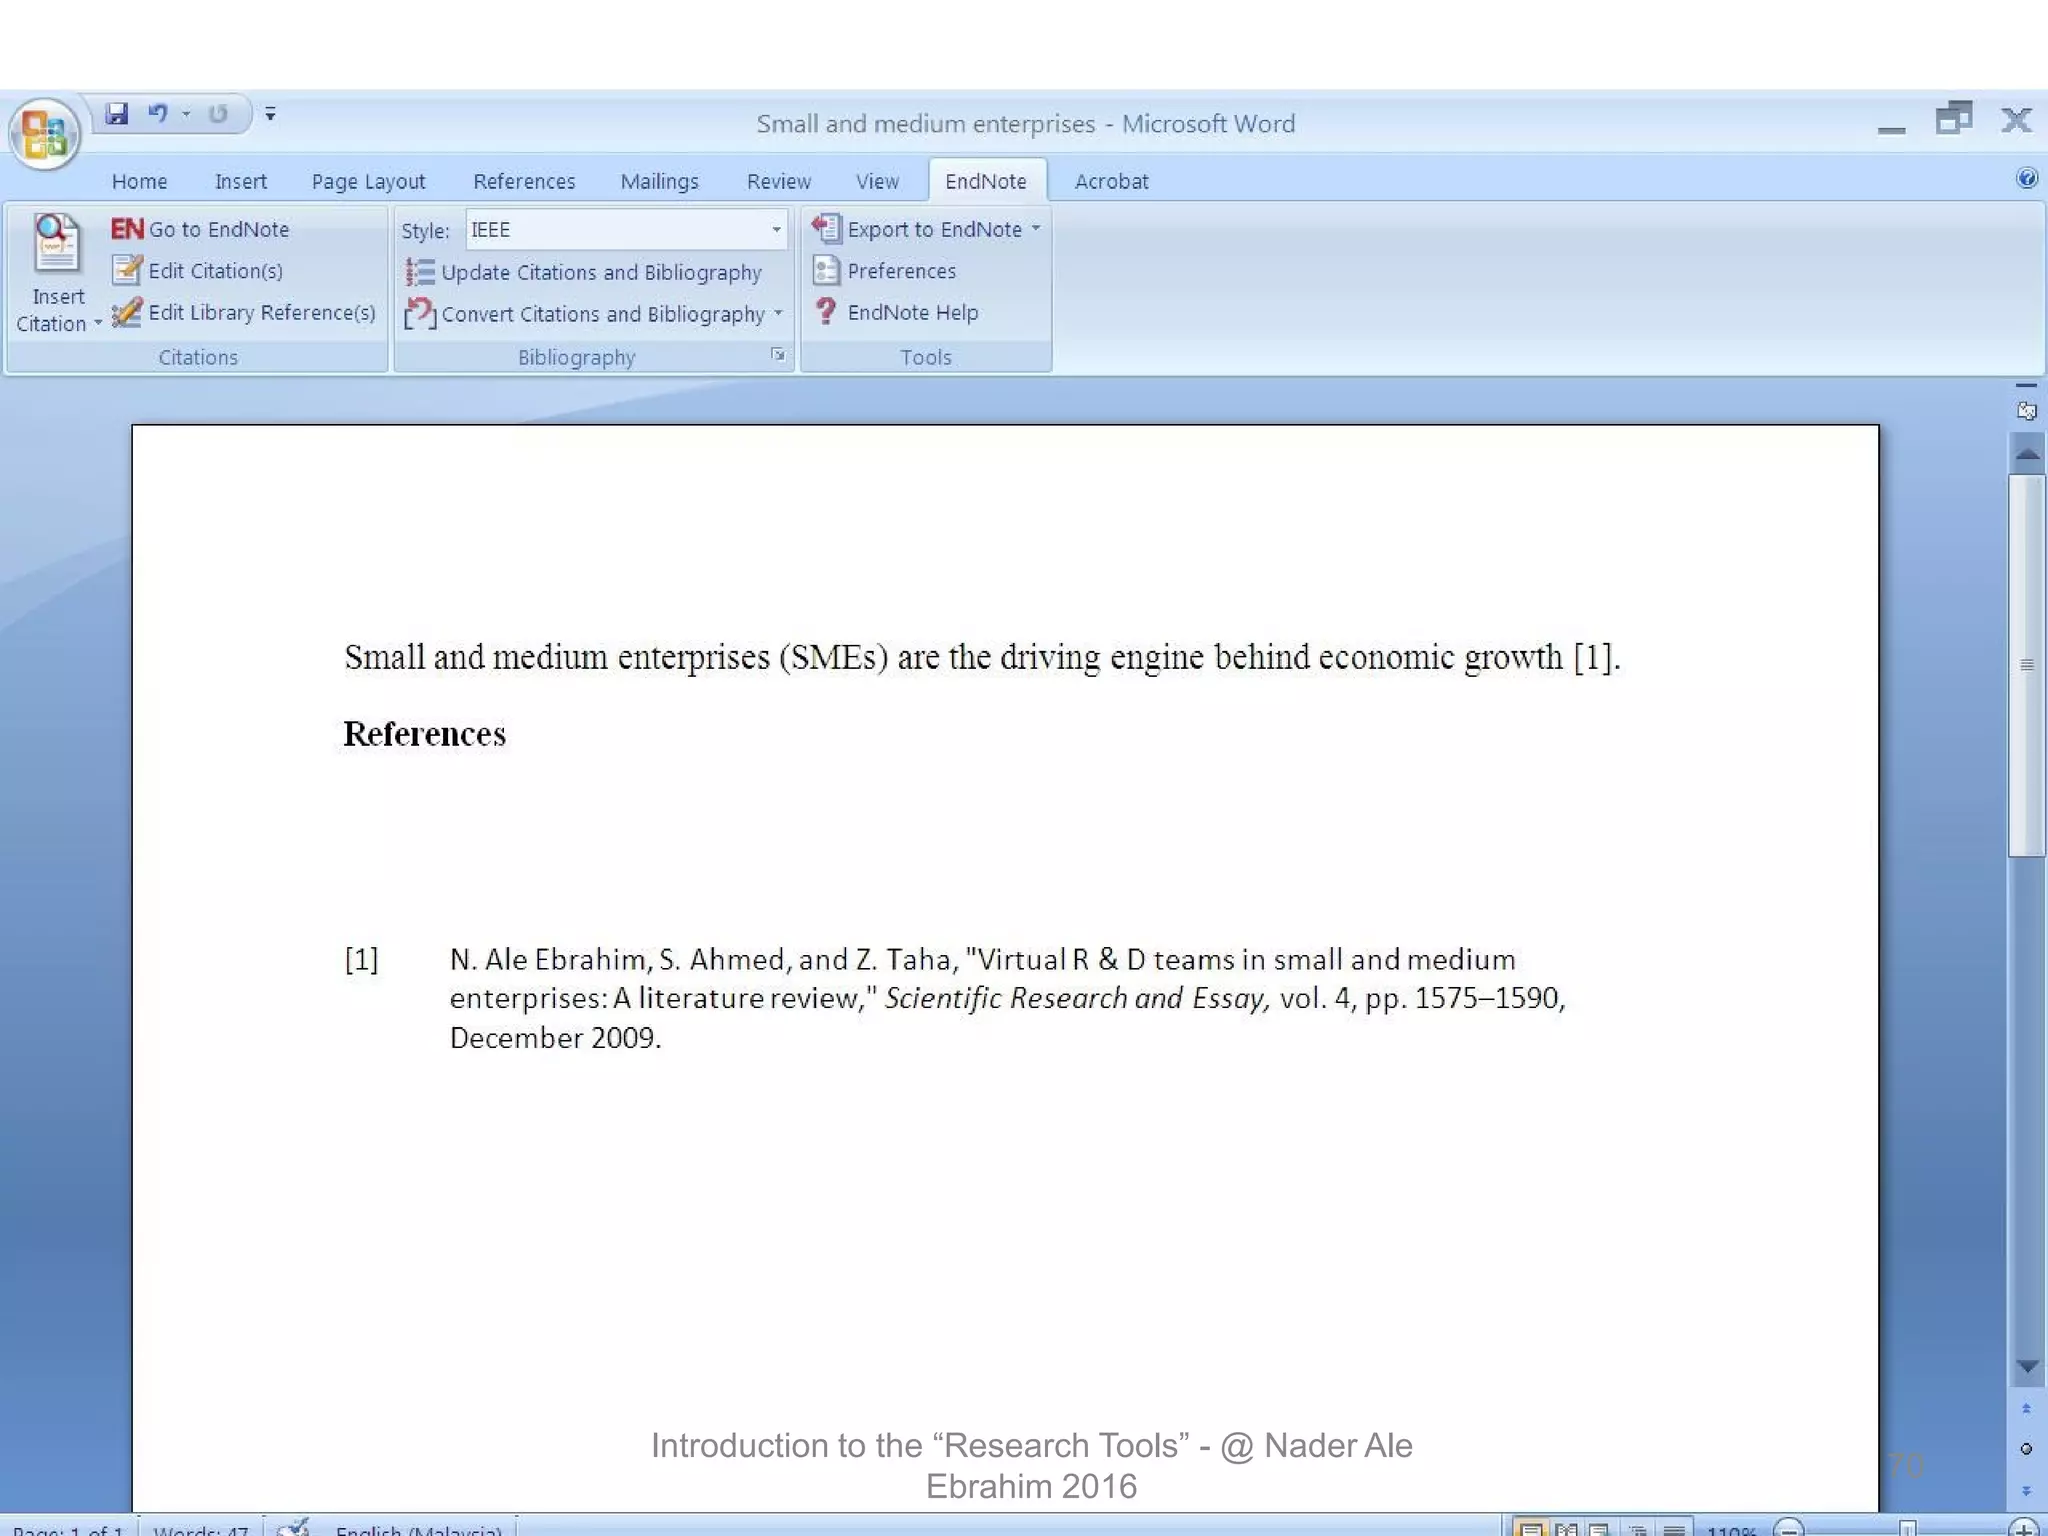Viewport: 2048px width, 1536px height.
Task: Open the IEEE style dropdown
Action: point(776,230)
